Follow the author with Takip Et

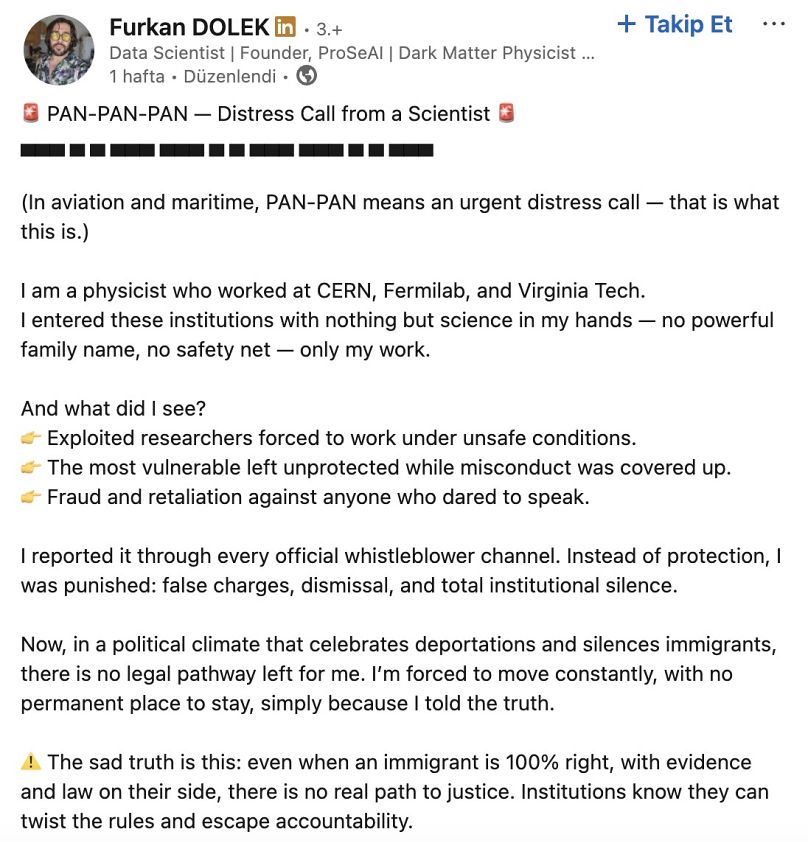click(x=675, y=24)
